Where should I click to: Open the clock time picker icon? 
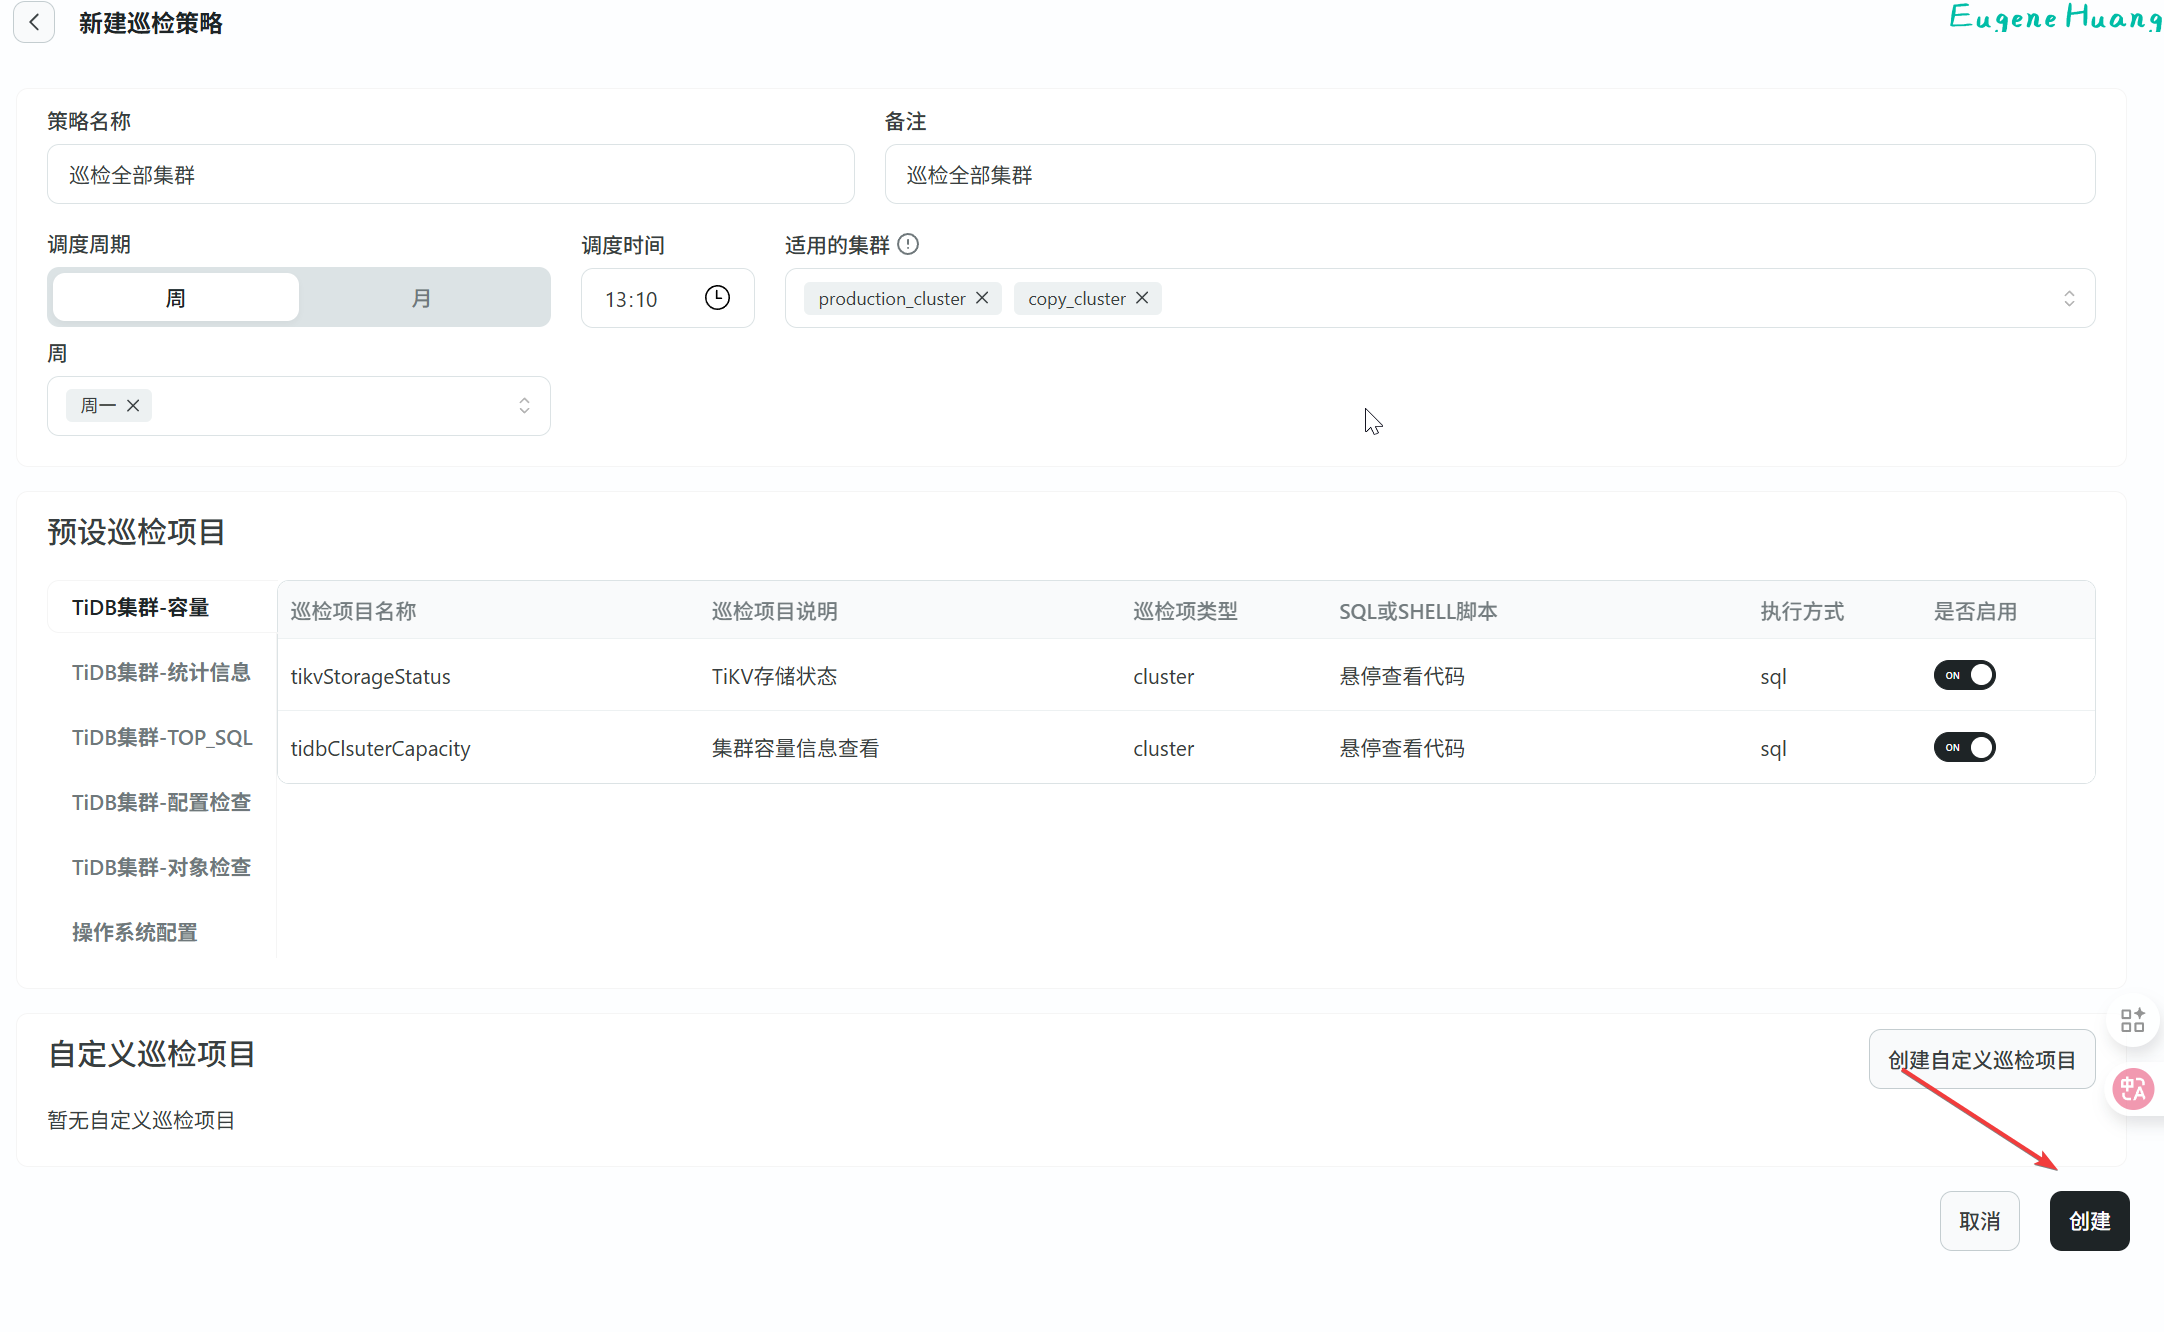(717, 298)
